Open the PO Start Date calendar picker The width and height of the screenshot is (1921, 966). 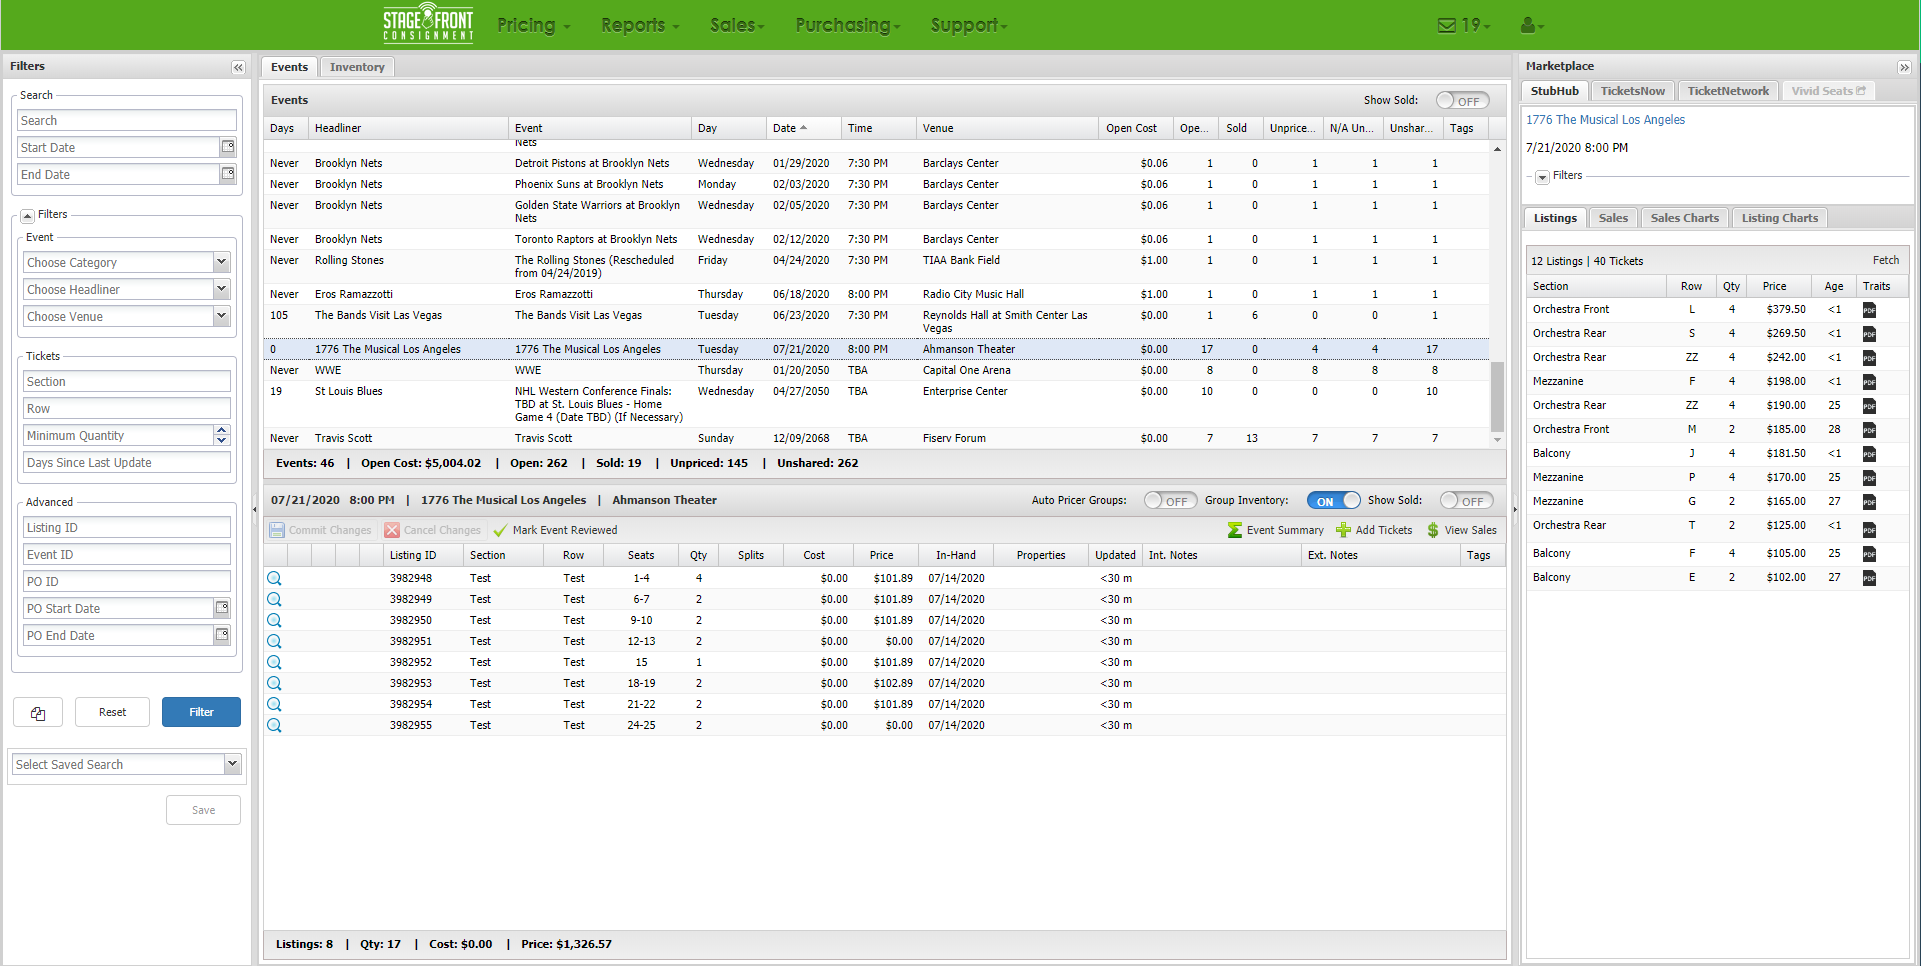pyautogui.click(x=222, y=608)
